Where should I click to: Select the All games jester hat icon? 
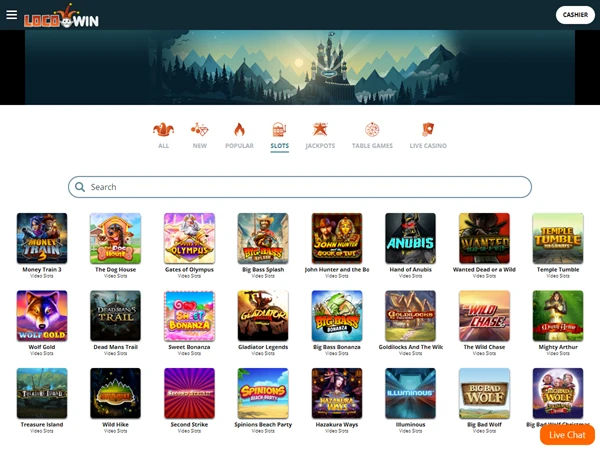click(x=163, y=130)
